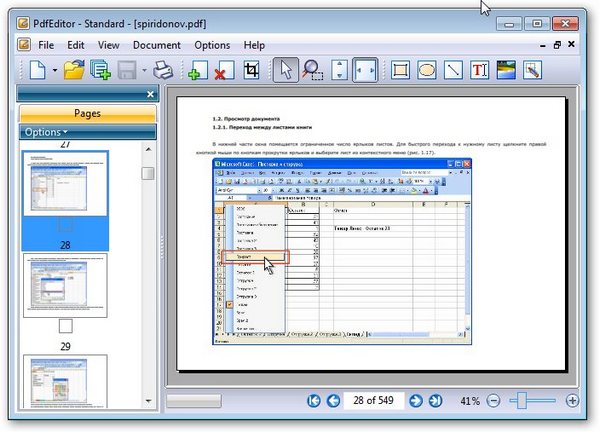Select the ellipse shape tool
This screenshot has width=600, height=433.
click(427, 71)
